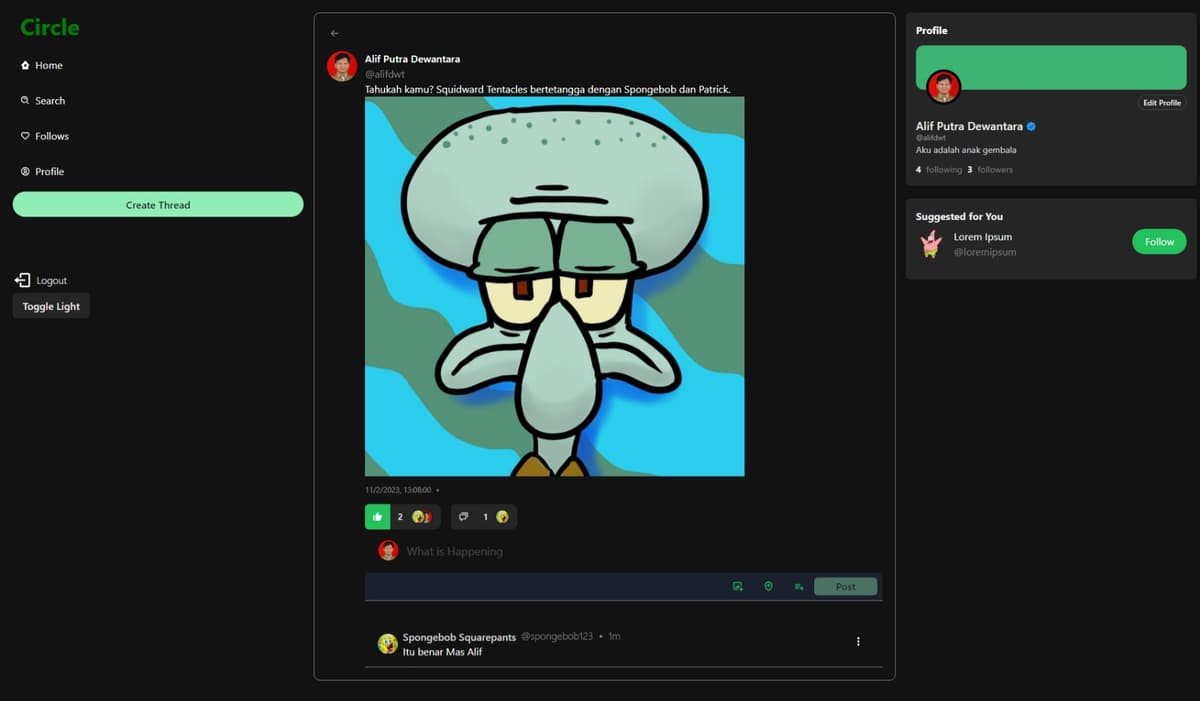Open Home from the sidebar
The image size is (1200, 701).
pos(41,65)
